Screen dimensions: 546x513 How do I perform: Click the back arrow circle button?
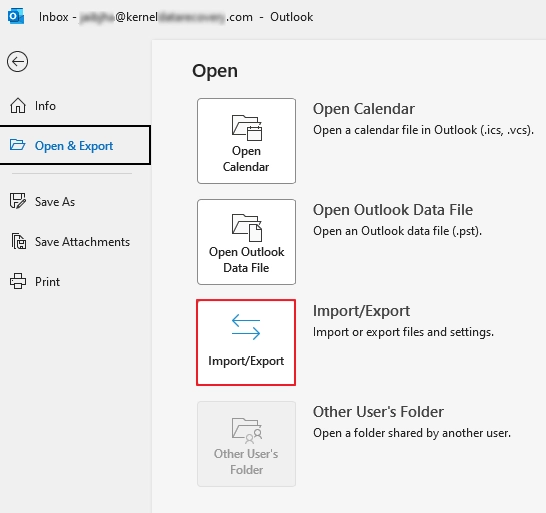point(17,62)
